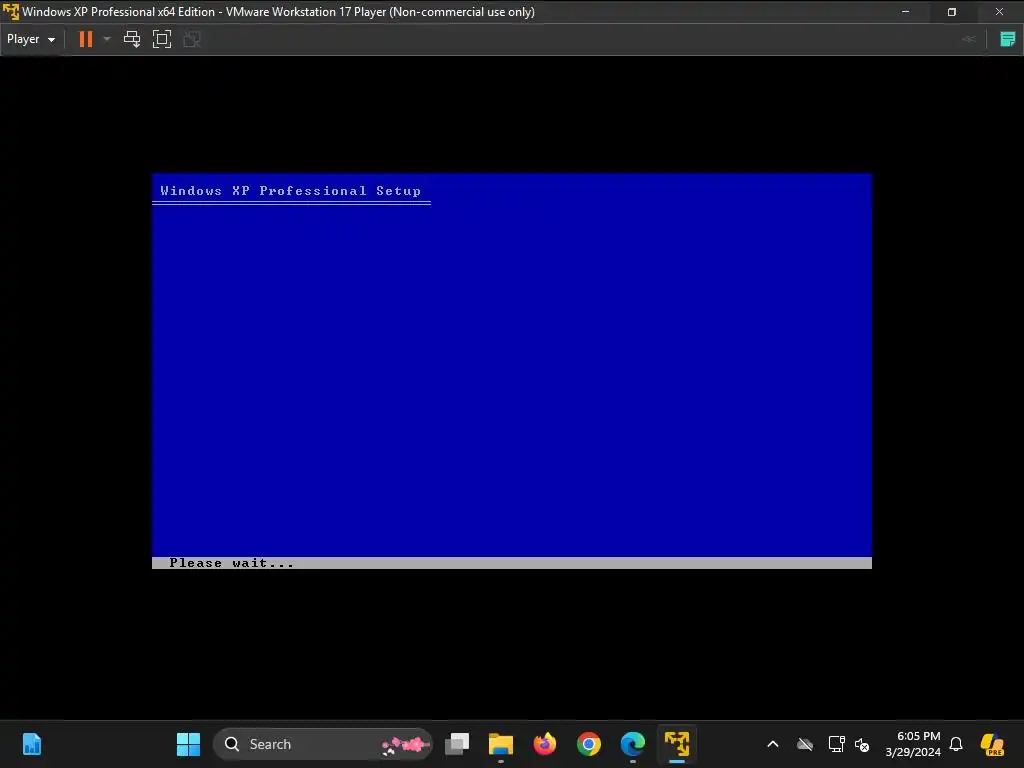Open the Copilot preview icon
This screenshot has width=1024, height=768.
(993, 744)
